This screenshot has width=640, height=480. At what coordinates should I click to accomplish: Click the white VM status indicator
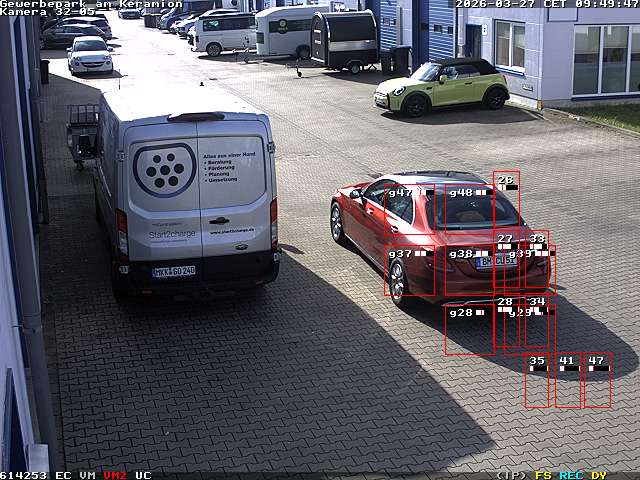88,475
